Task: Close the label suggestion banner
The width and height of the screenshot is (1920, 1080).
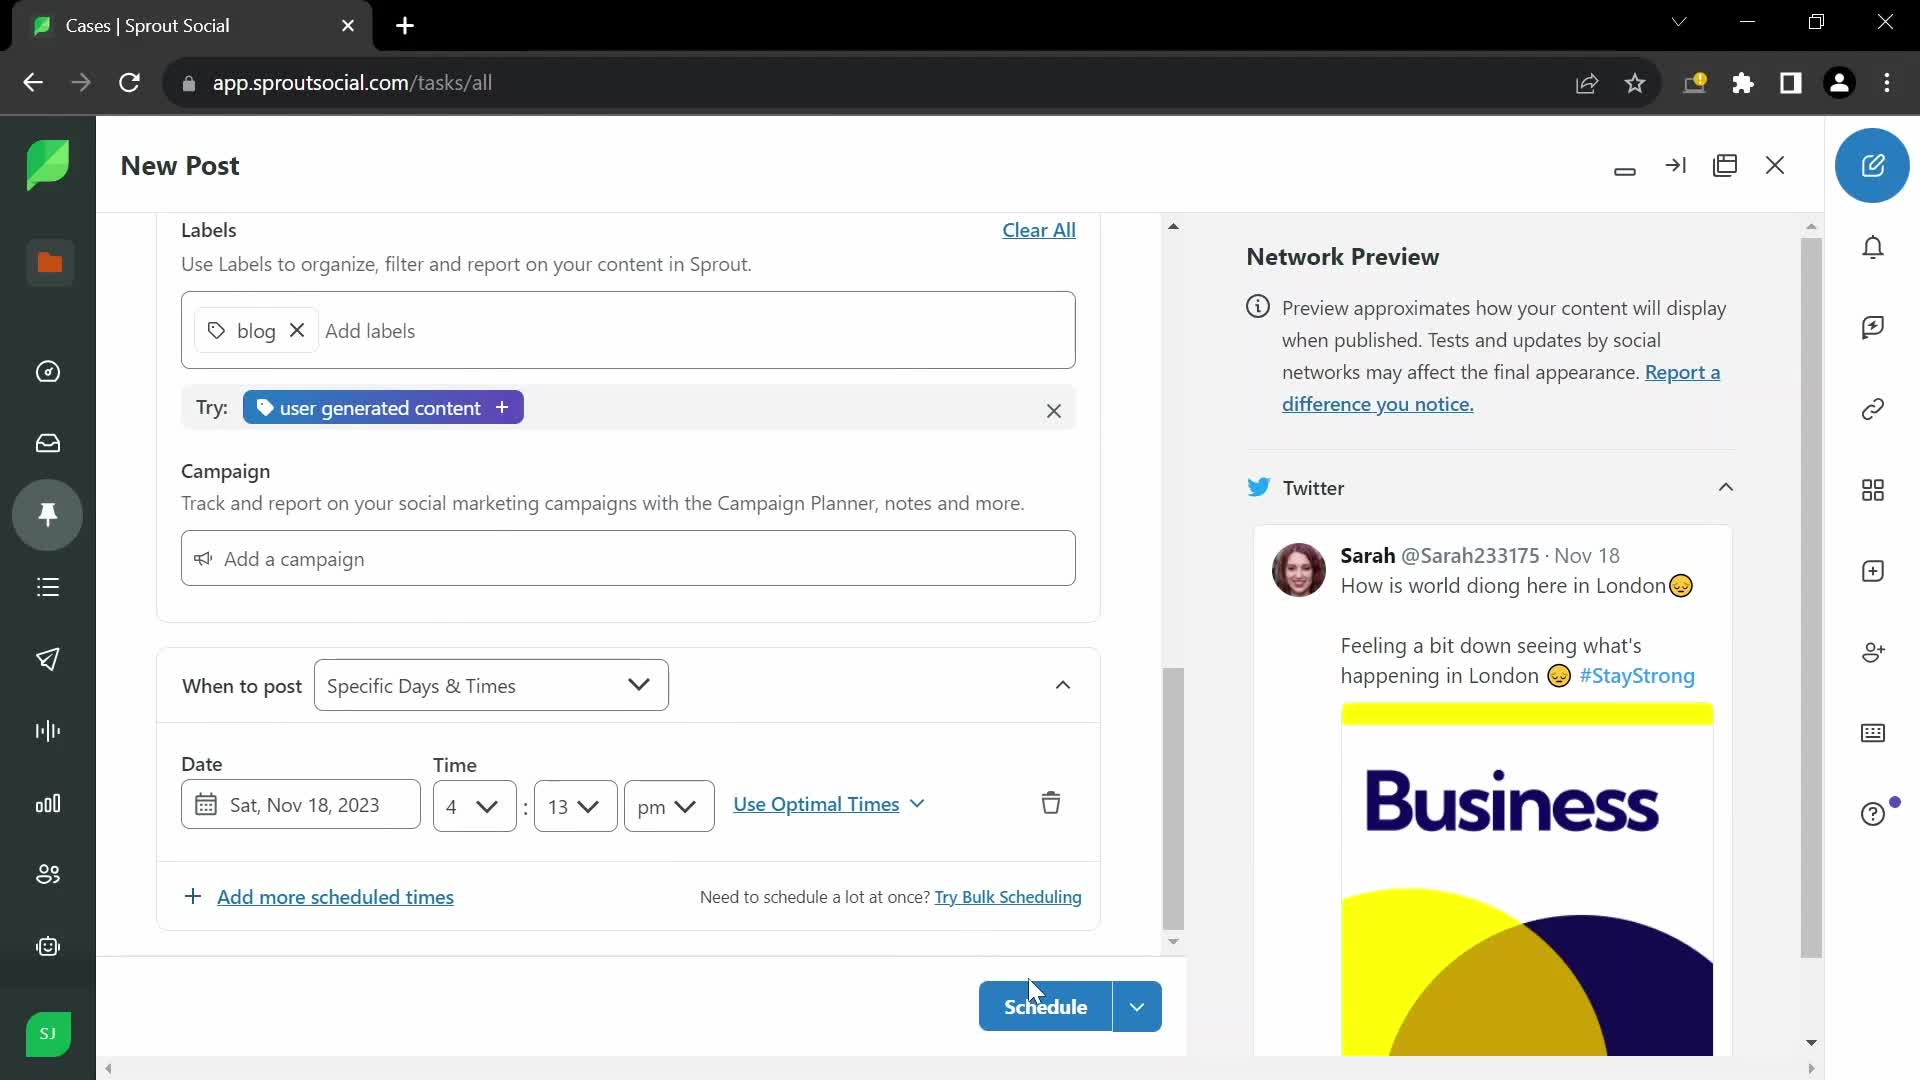Action: 1055,411
